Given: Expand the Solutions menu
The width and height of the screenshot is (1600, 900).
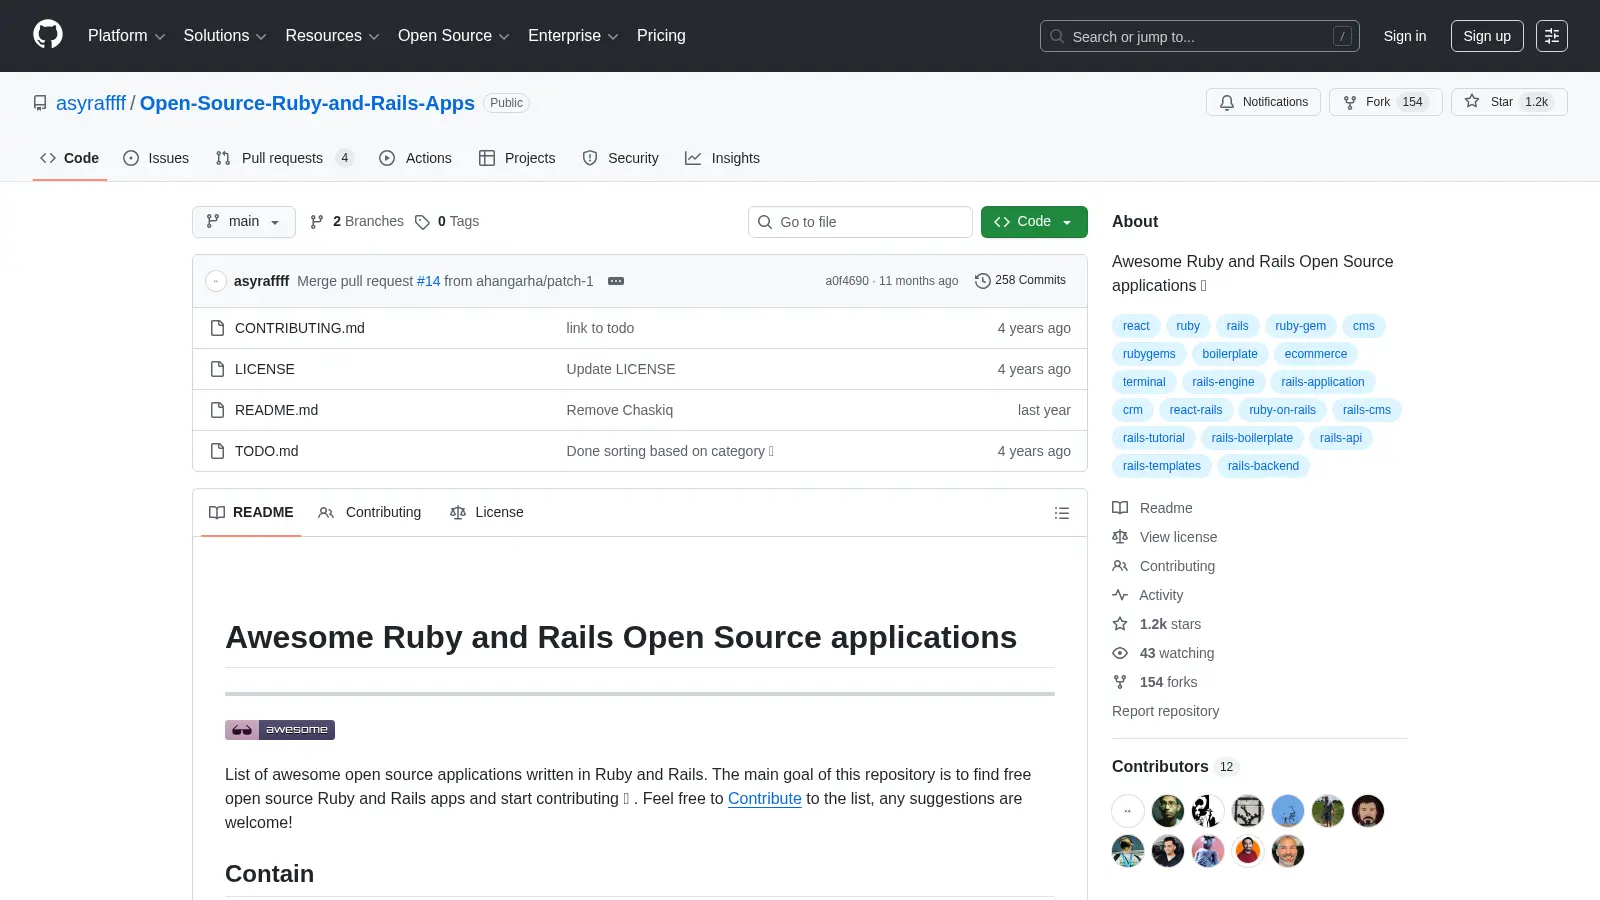Looking at the screenshot, I should (x=225, y=36).
